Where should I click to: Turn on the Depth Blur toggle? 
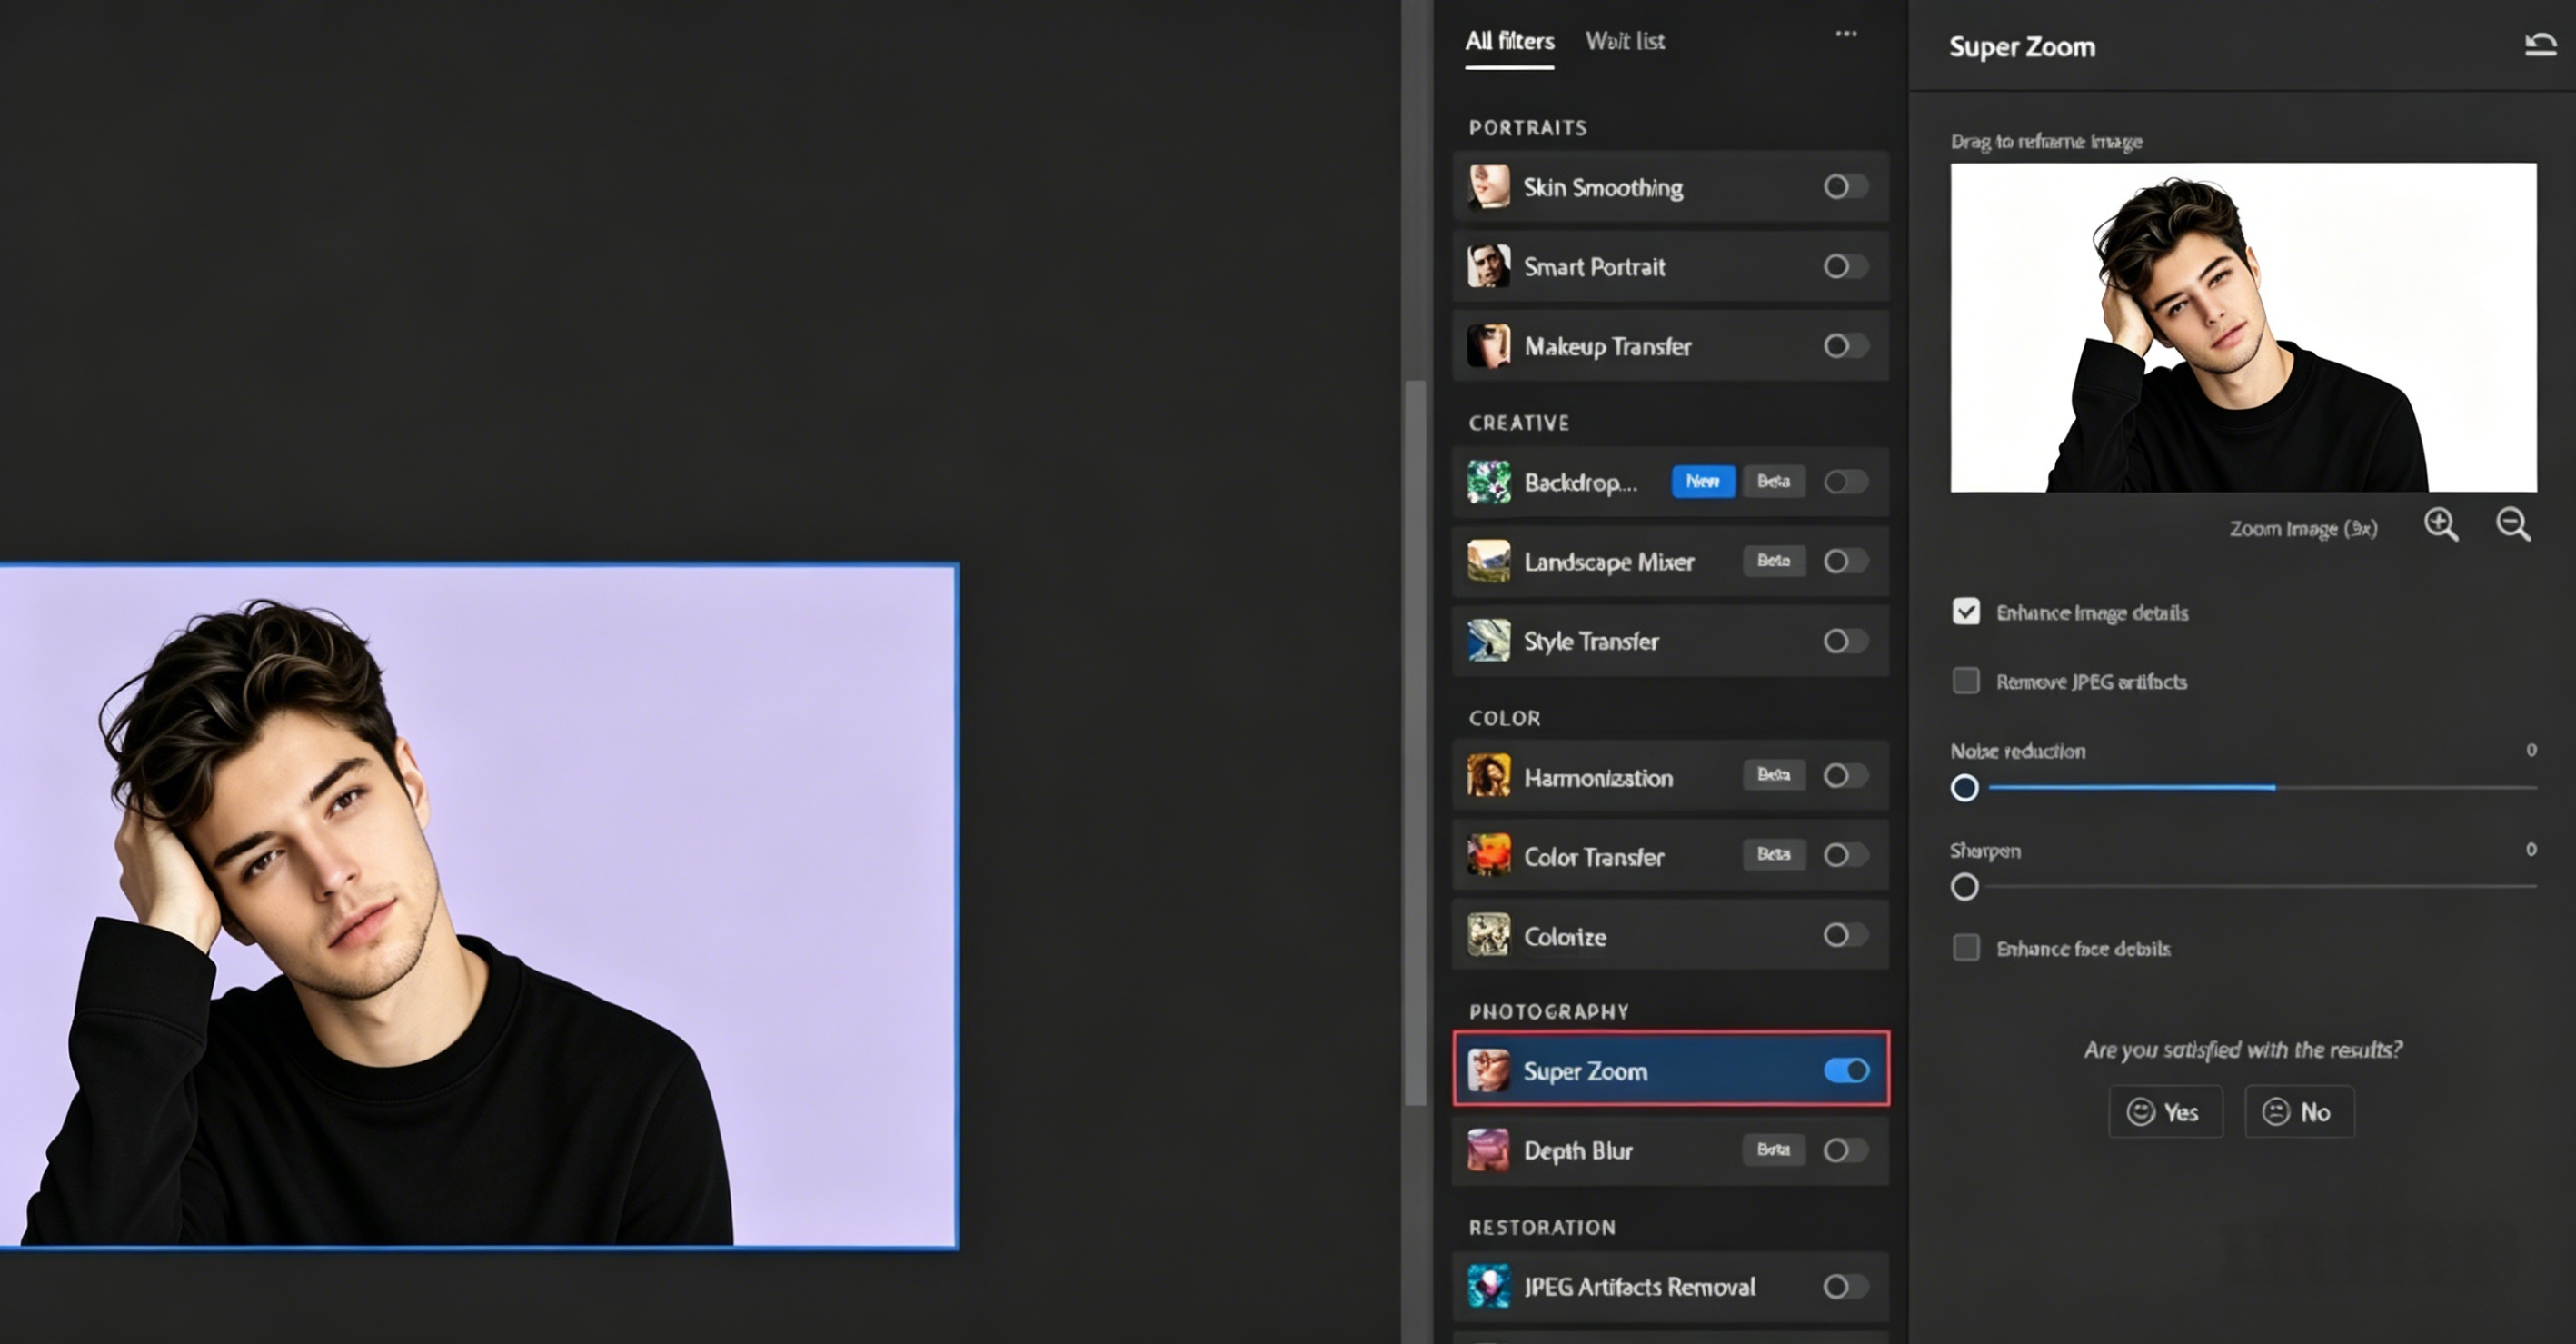pyautogui.click(x=1845, y=1150)
